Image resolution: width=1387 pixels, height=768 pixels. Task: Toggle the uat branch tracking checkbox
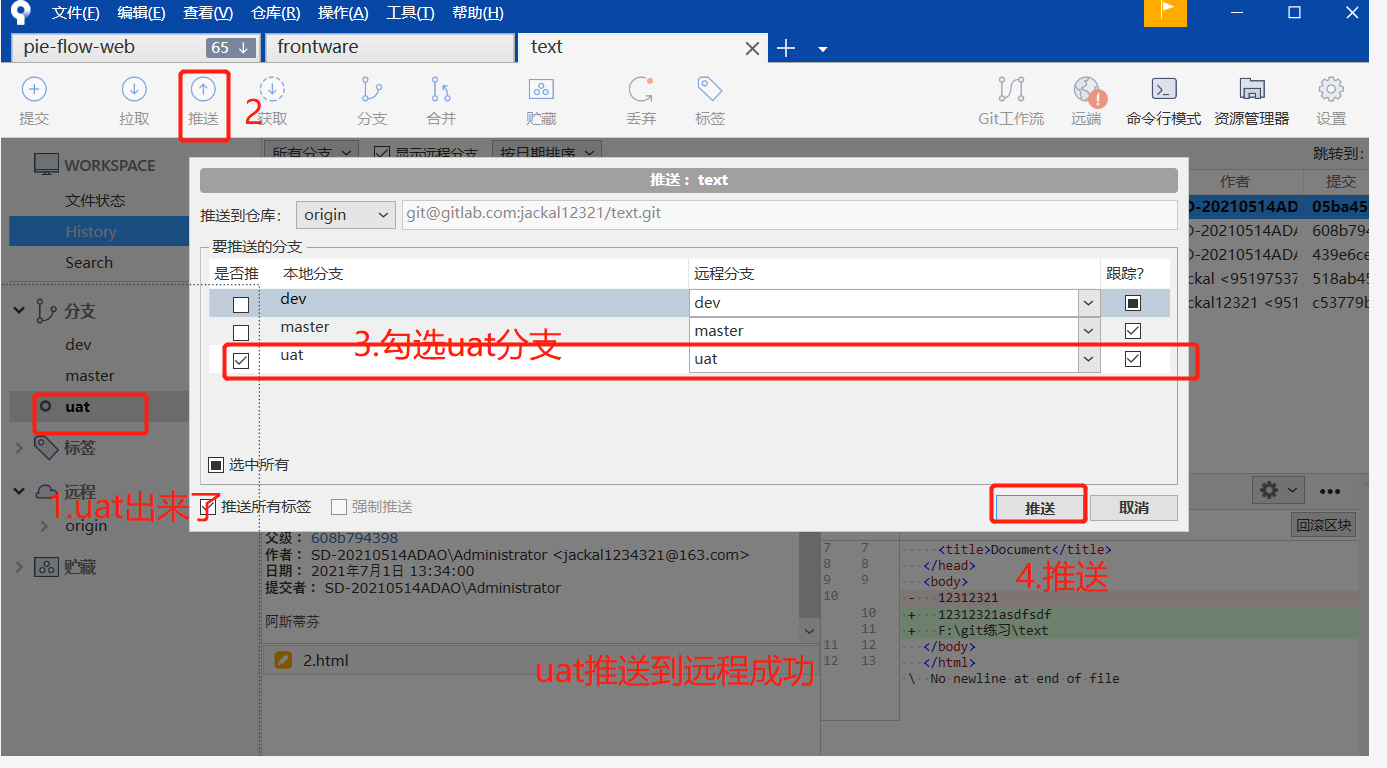1133,358
